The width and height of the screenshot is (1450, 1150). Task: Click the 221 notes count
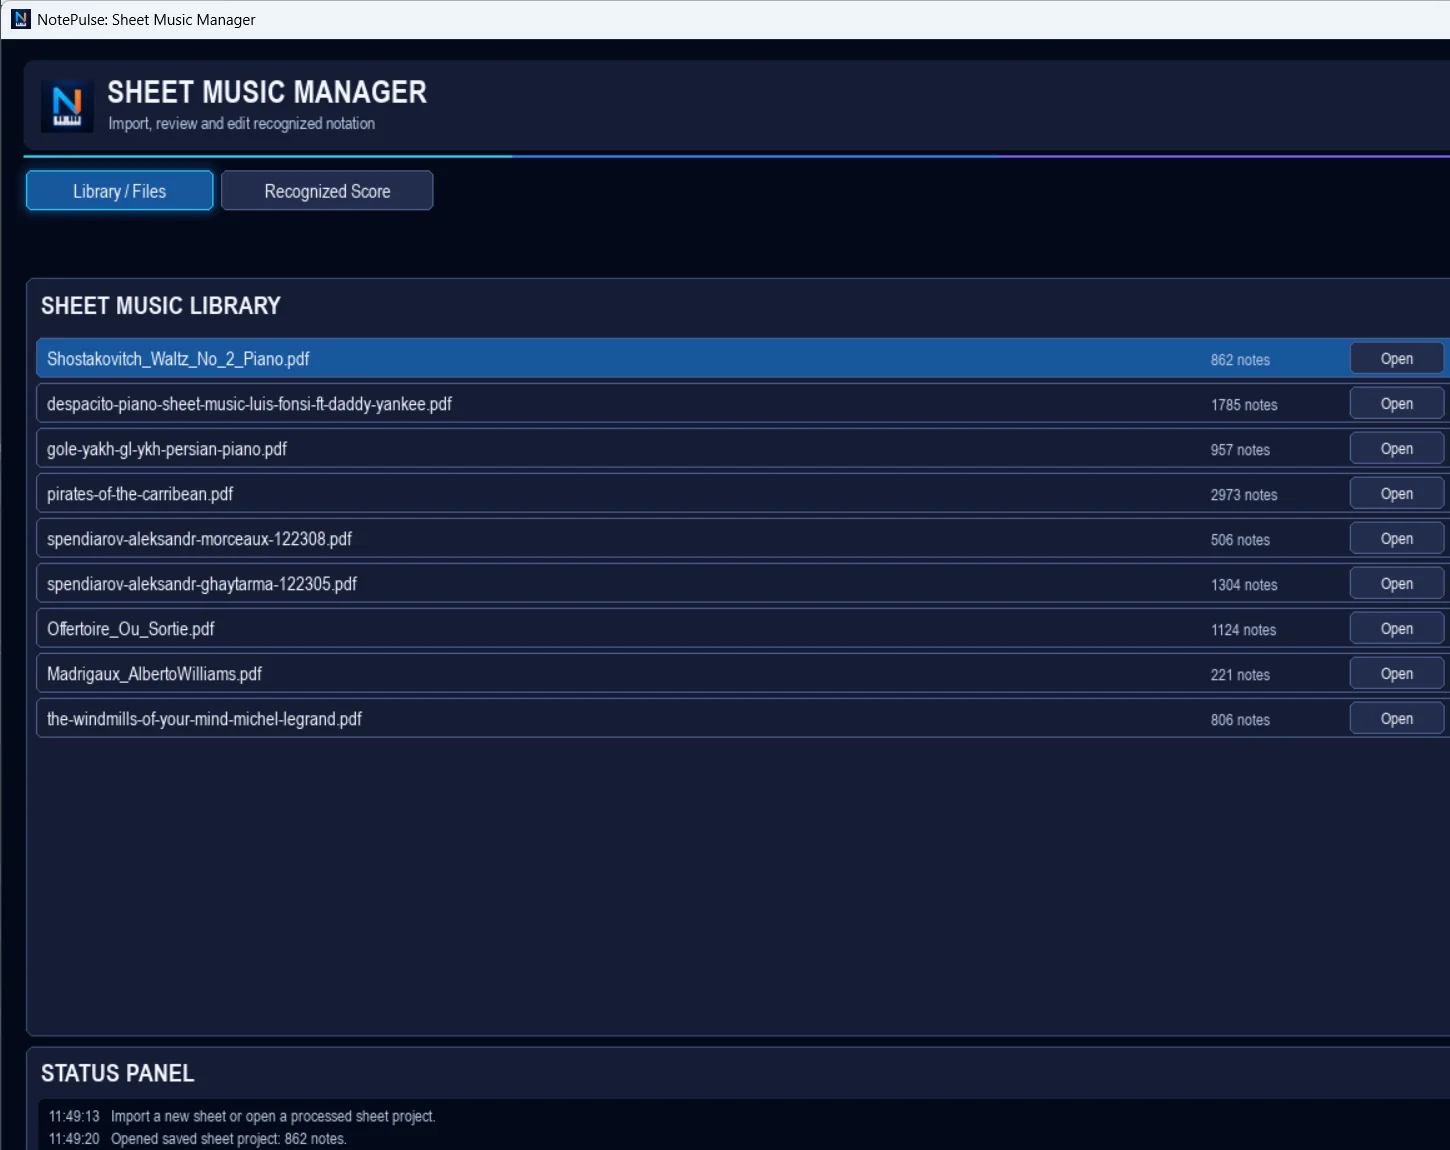point(1240,675)
